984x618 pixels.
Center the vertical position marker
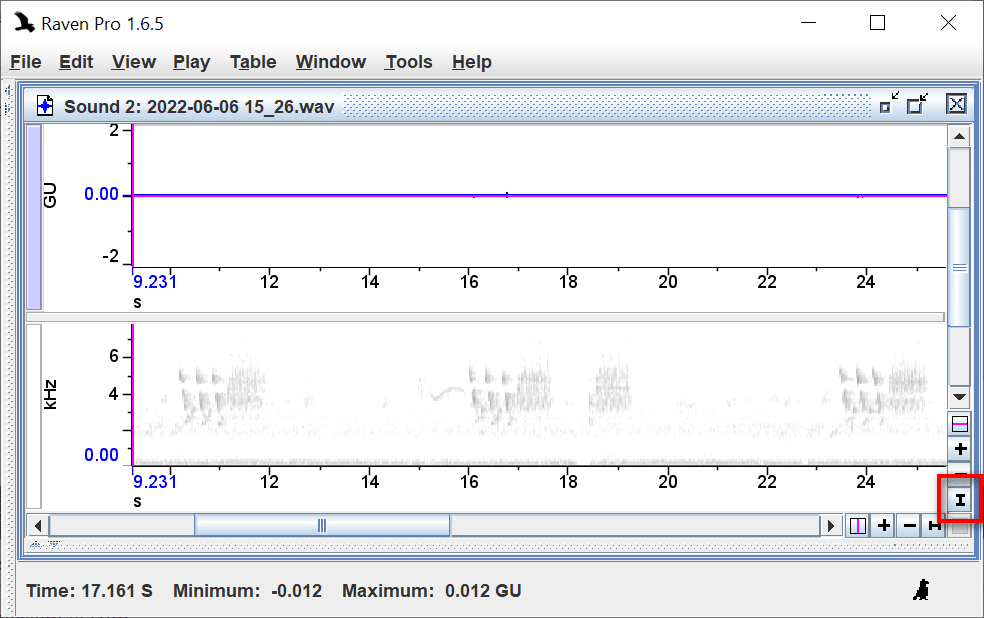(960, 424)
